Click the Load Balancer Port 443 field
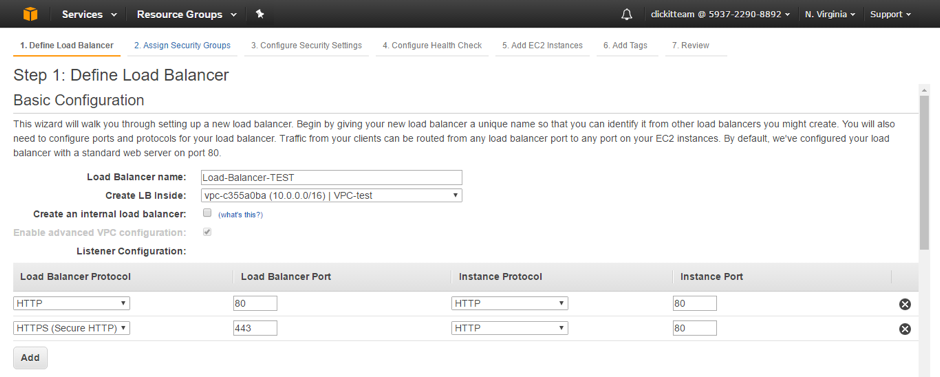This screenshot has width=940, height=377. point(255,328)
